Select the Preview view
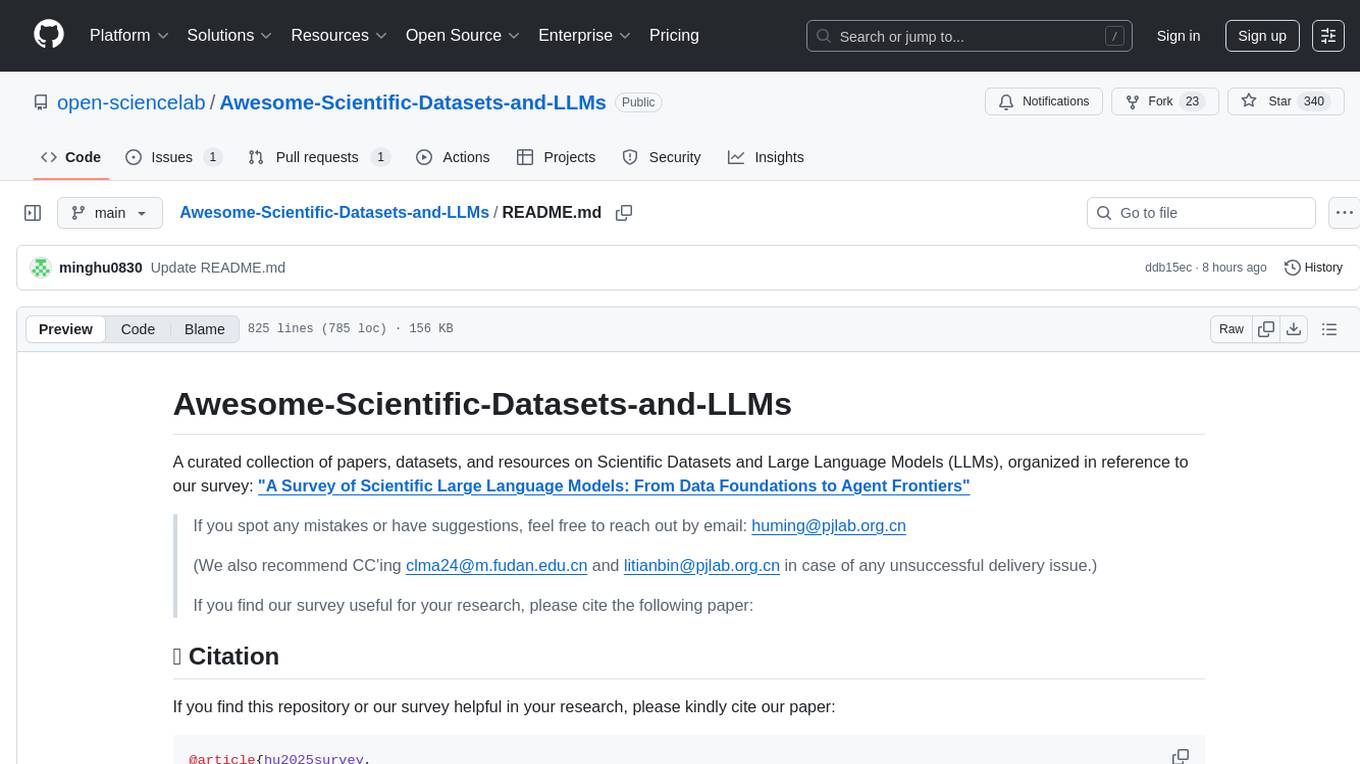 tap(66, 329)
